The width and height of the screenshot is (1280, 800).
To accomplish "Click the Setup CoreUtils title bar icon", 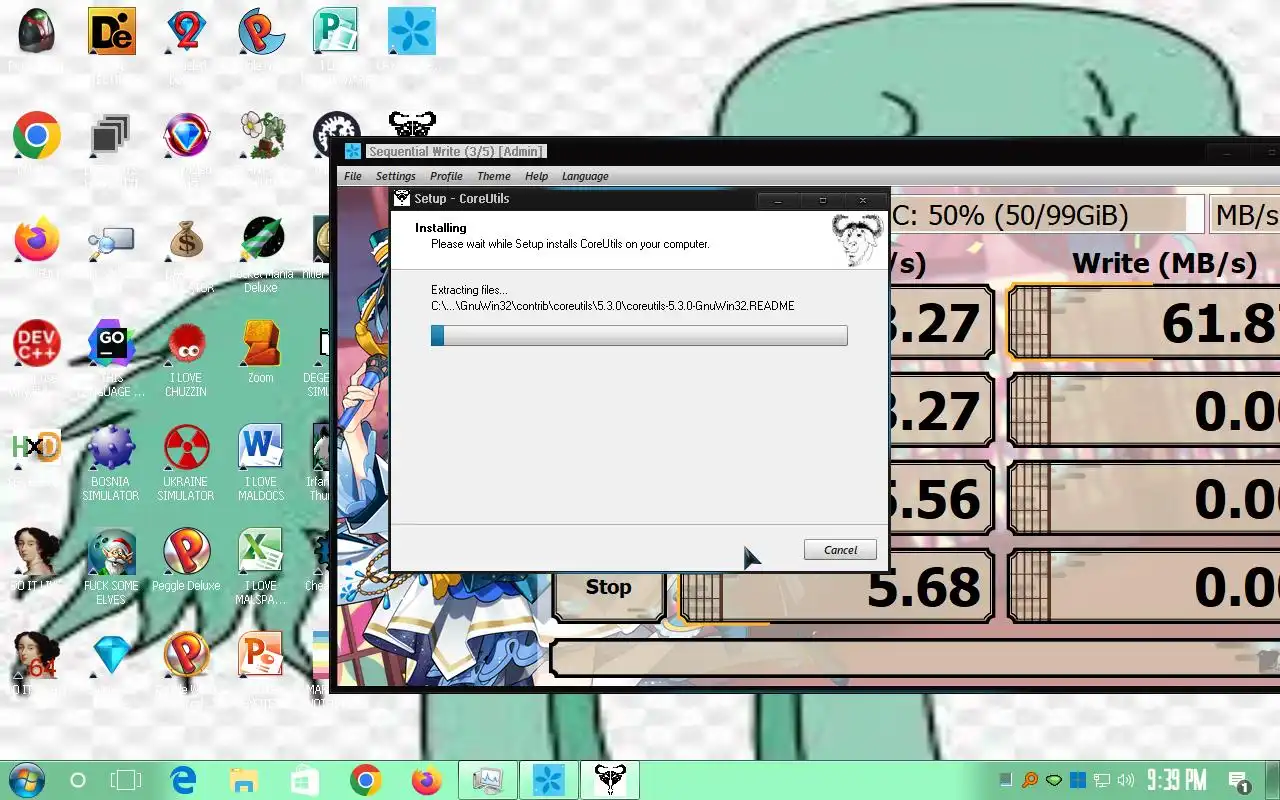I will click(402, 198).
